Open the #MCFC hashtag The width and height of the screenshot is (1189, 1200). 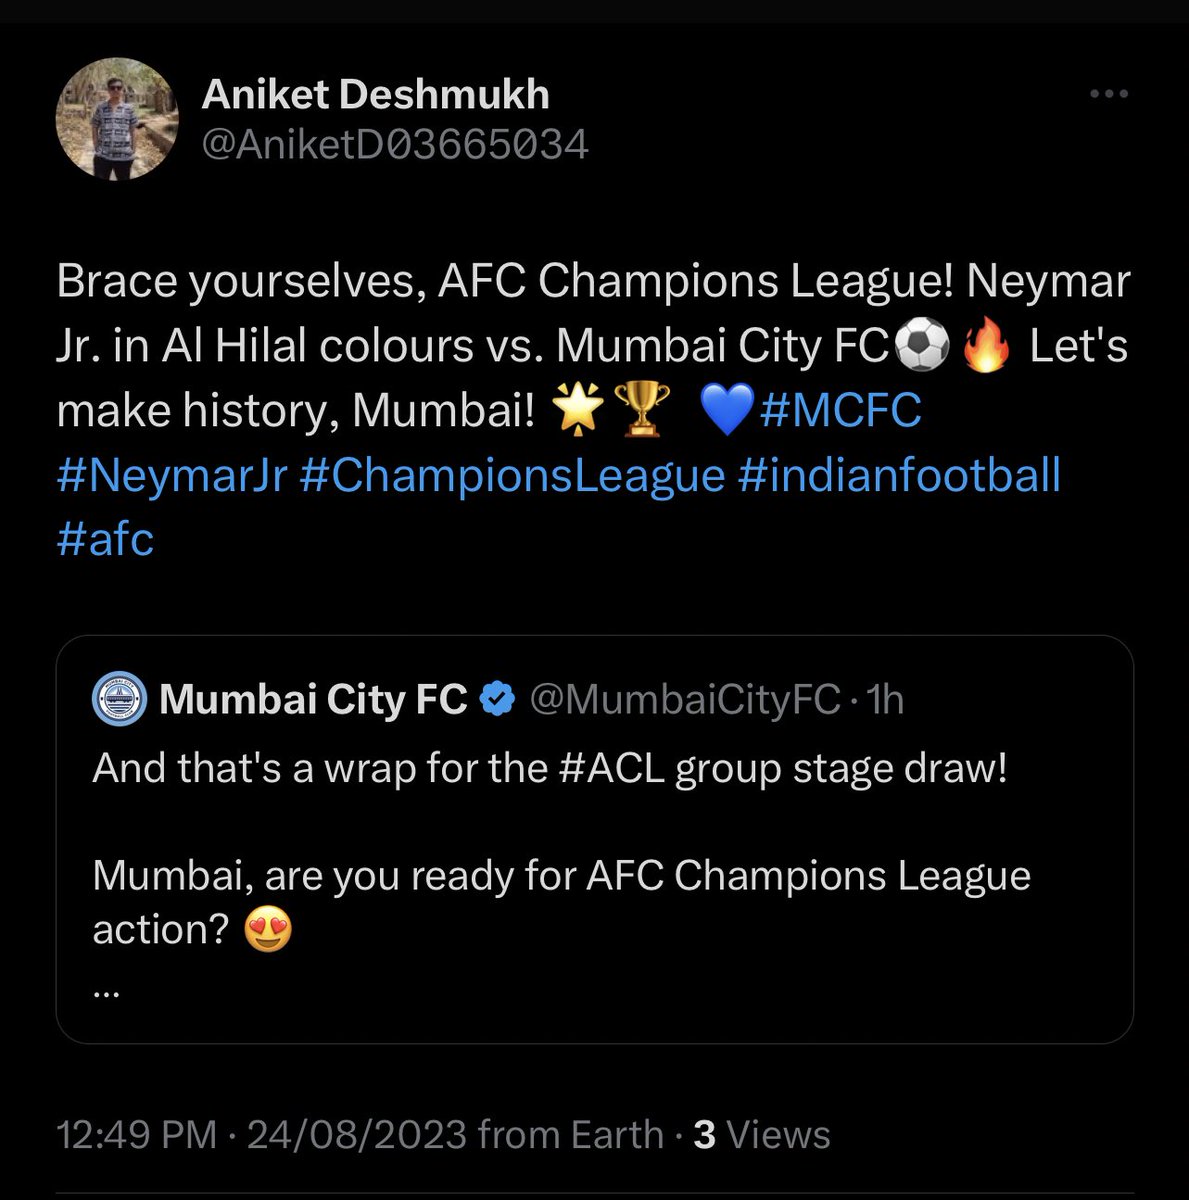841,411
